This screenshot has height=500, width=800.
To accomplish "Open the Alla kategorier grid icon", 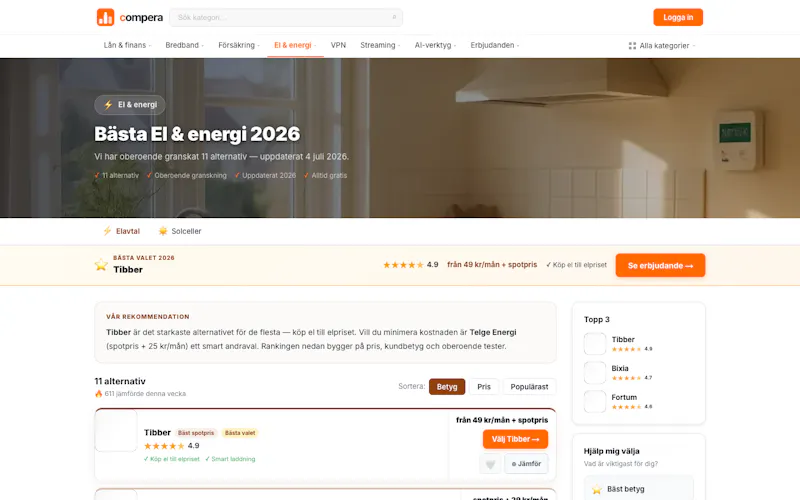I will (x=632, y=45).
